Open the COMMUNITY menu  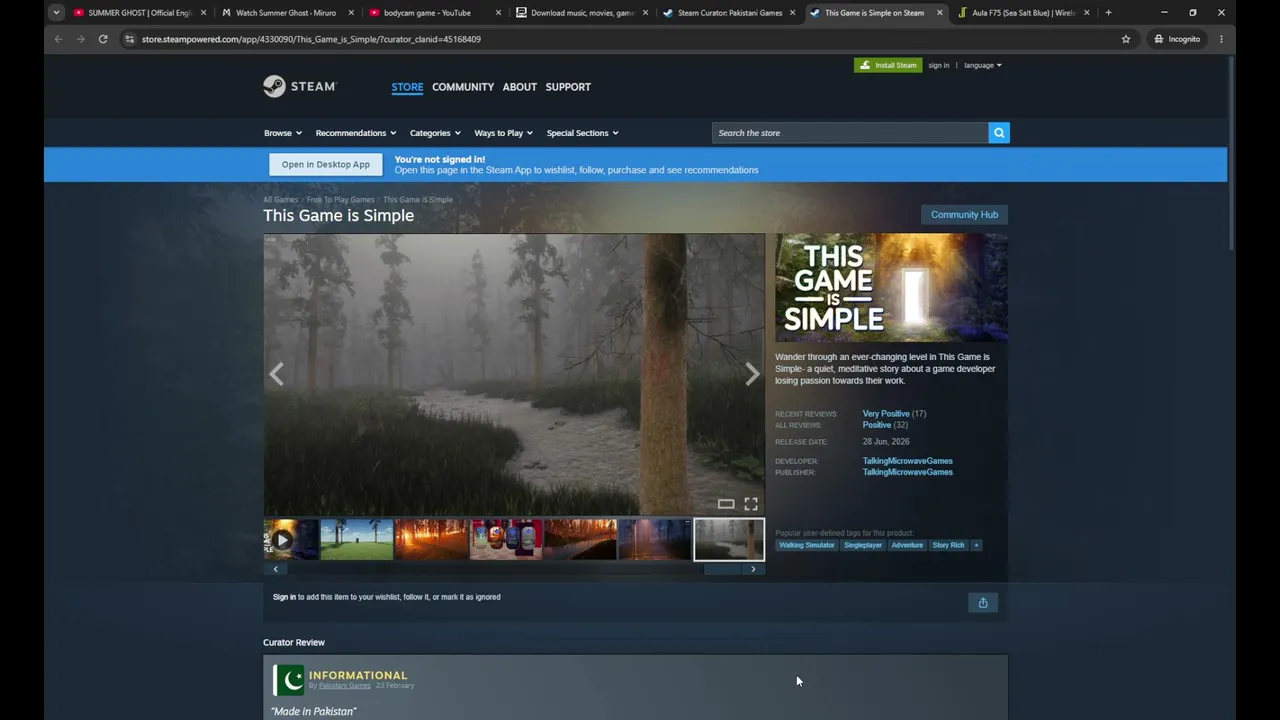pyautogui.click(x=463, y=87)
